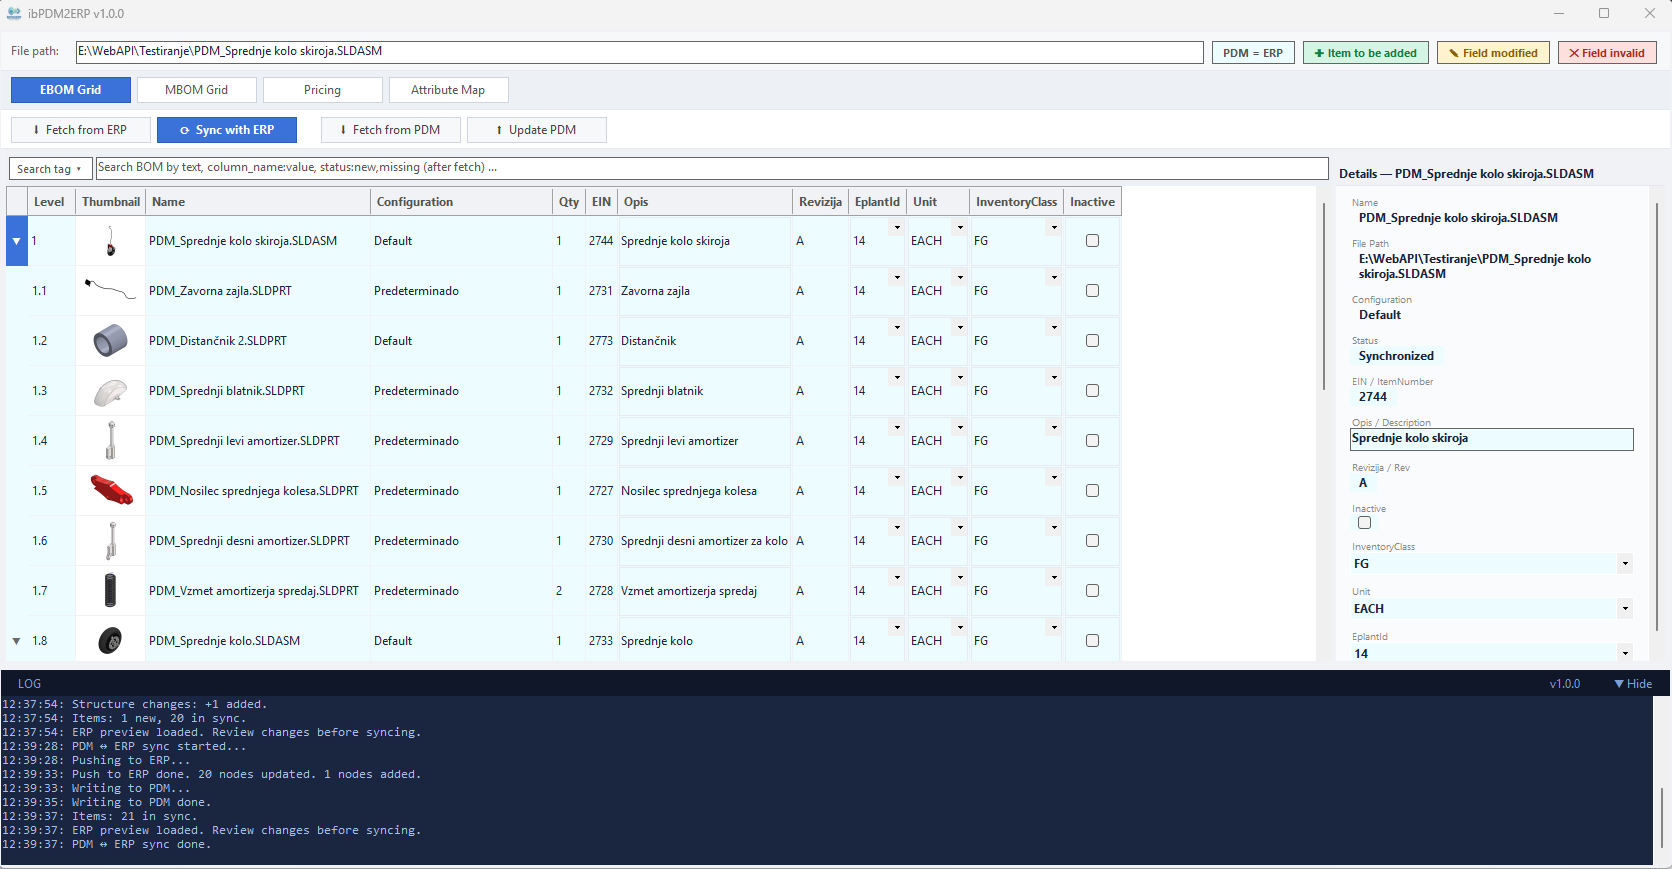Viewport: 1672px width, 869px height.
Task: Open InventoryClass dropdown for Sprednji blatnik row
Action: tap(1054, 378)
